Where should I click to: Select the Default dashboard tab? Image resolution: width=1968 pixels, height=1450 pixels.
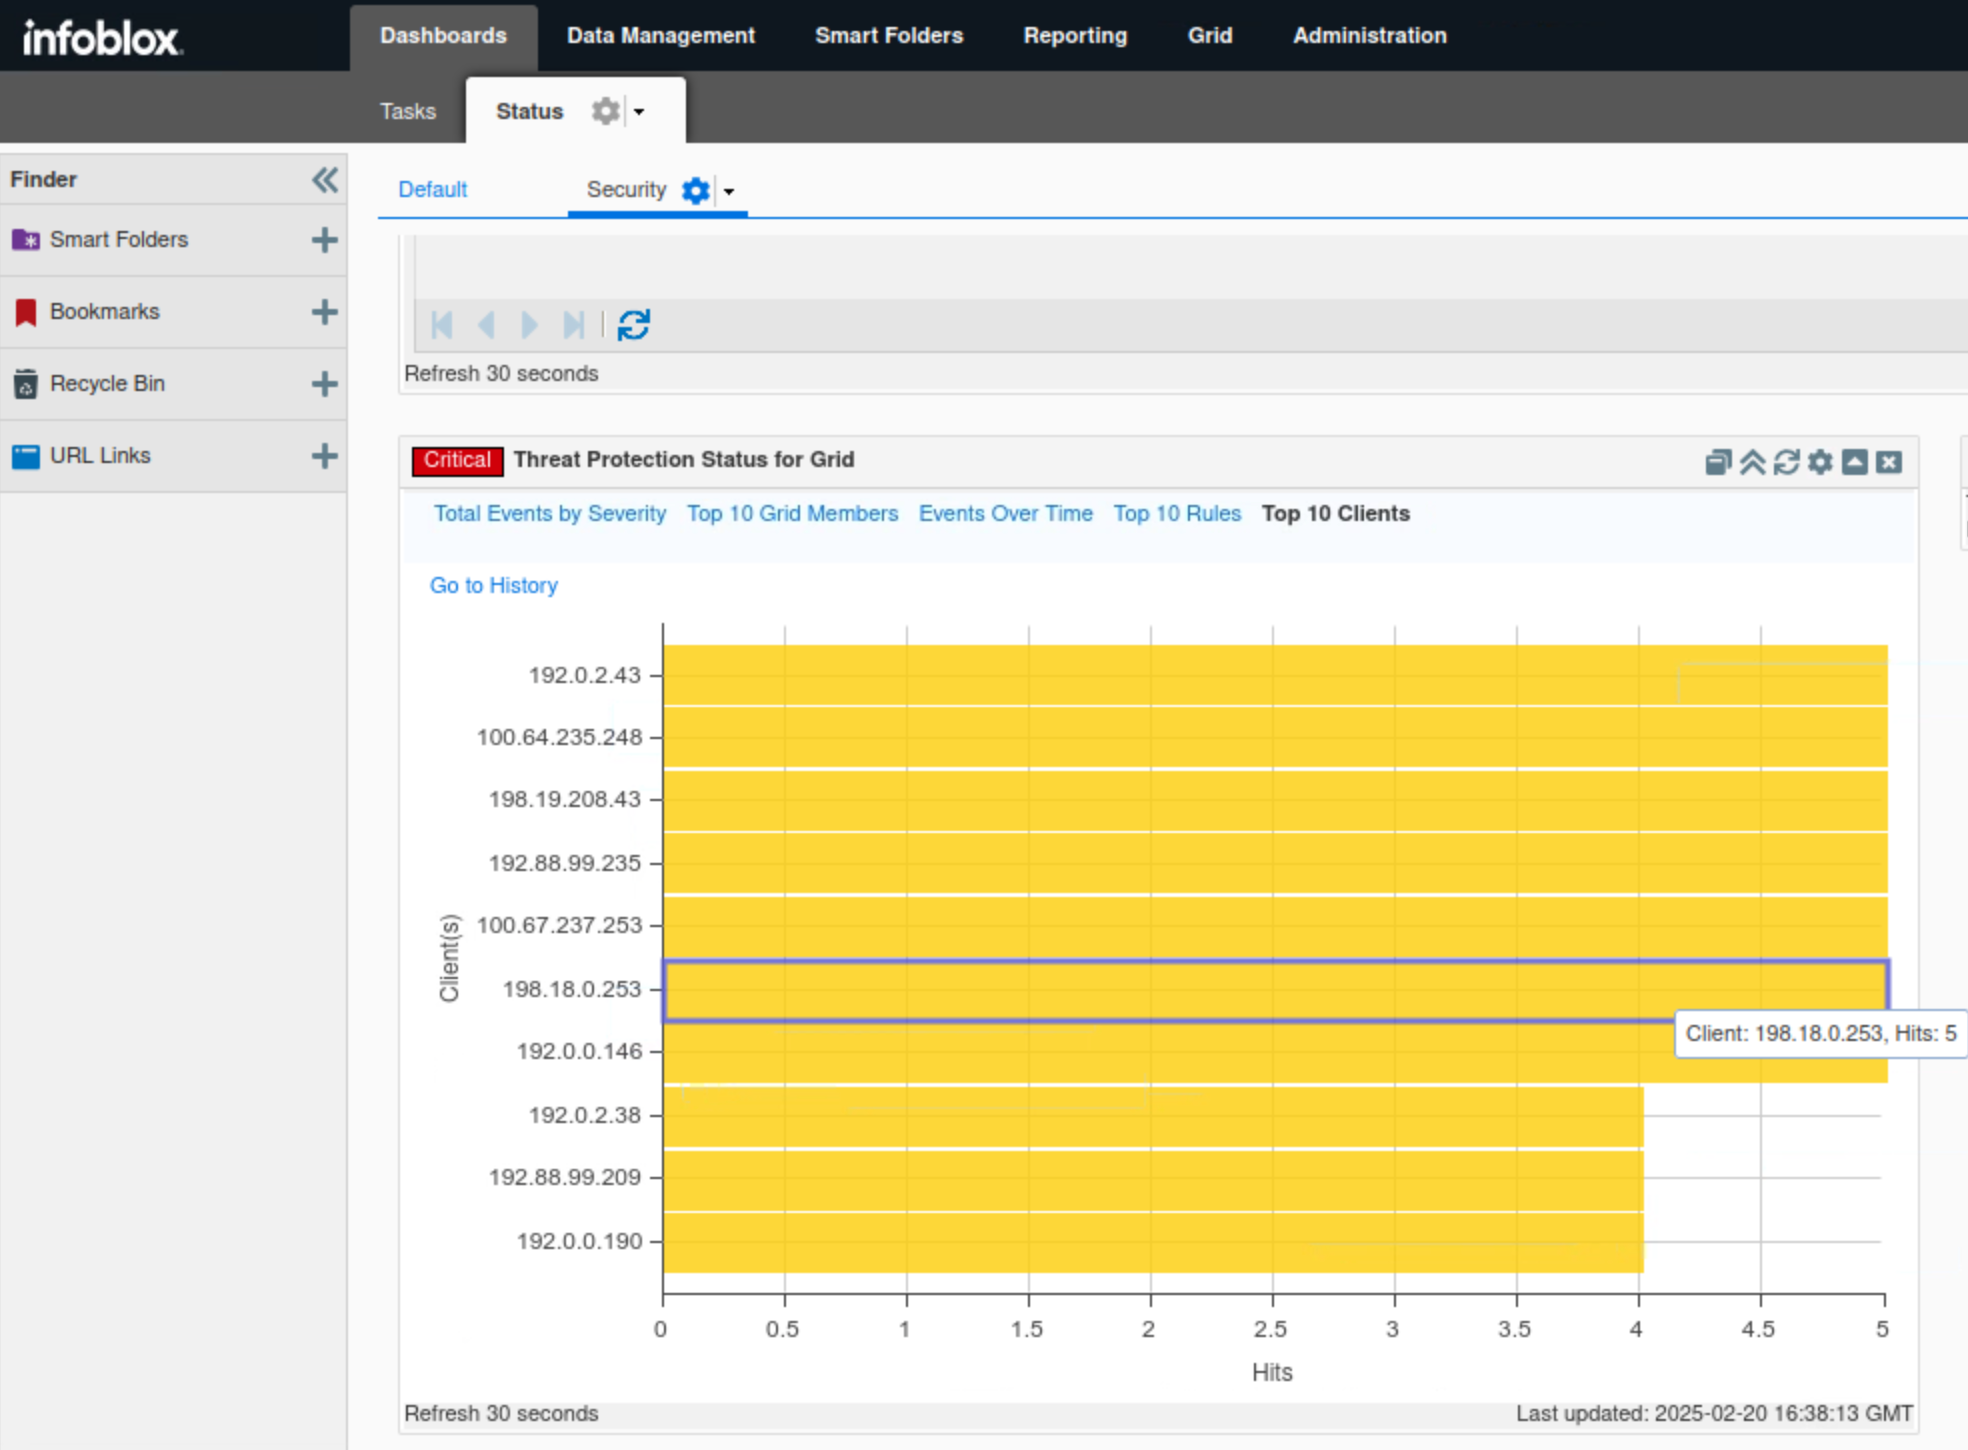[x=432, y=189]
